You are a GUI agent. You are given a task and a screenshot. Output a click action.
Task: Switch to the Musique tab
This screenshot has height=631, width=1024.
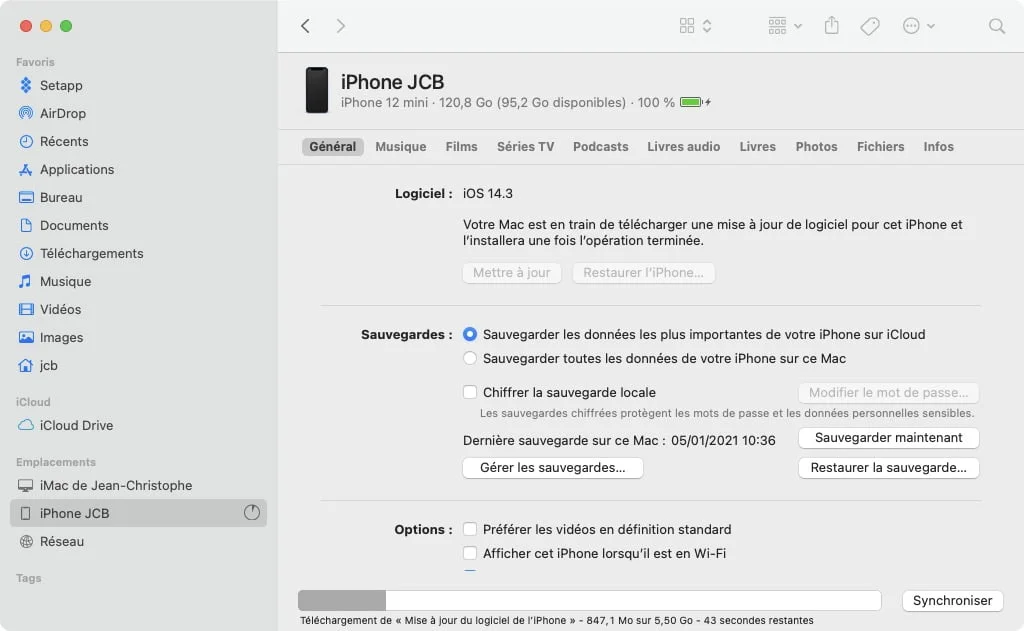click(400, 146)
